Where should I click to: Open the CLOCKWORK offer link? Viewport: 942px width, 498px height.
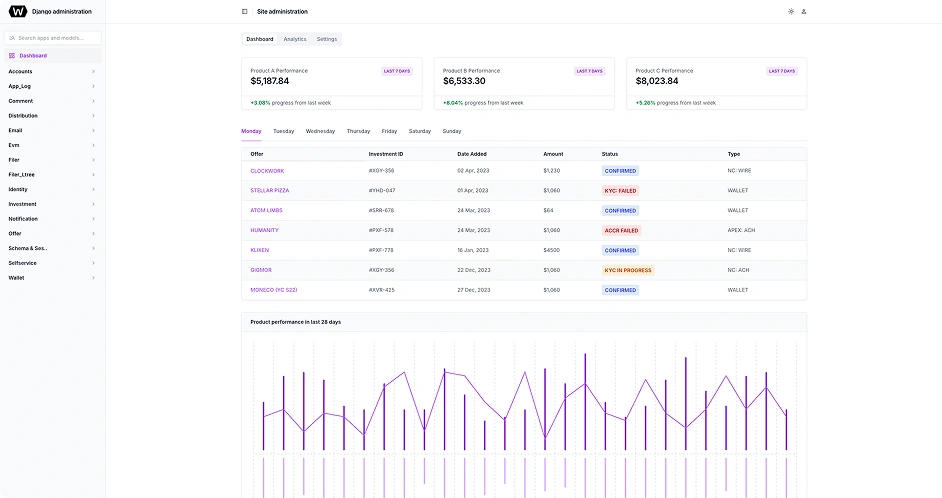click(267, 171)
